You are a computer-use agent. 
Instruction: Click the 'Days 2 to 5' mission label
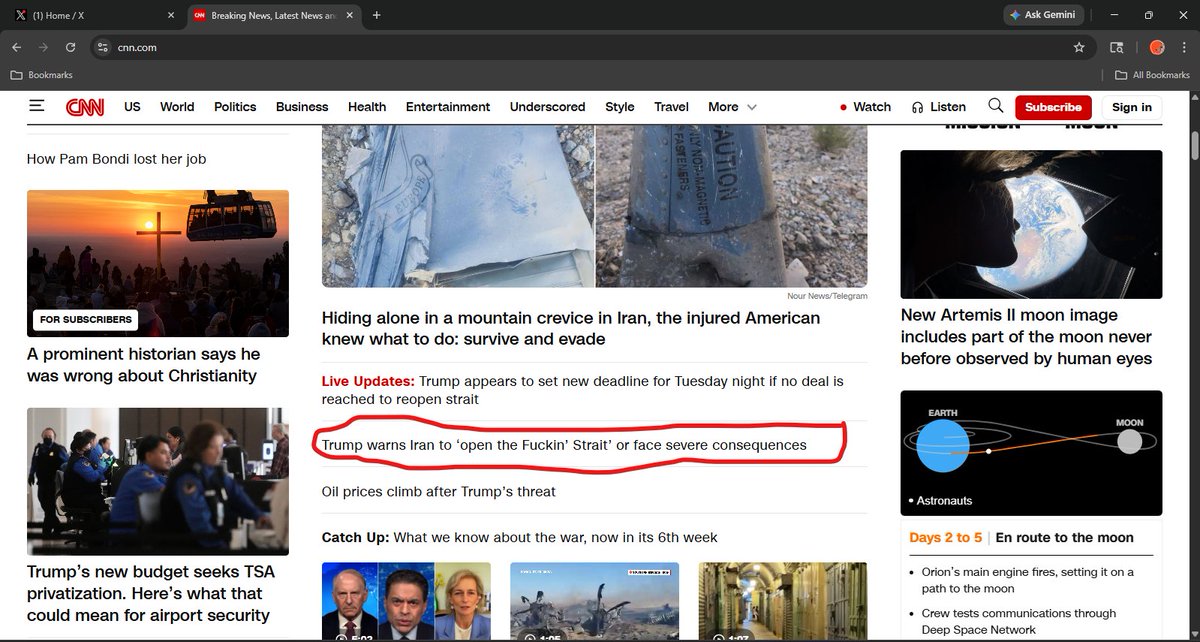click(x=946, y=537)
